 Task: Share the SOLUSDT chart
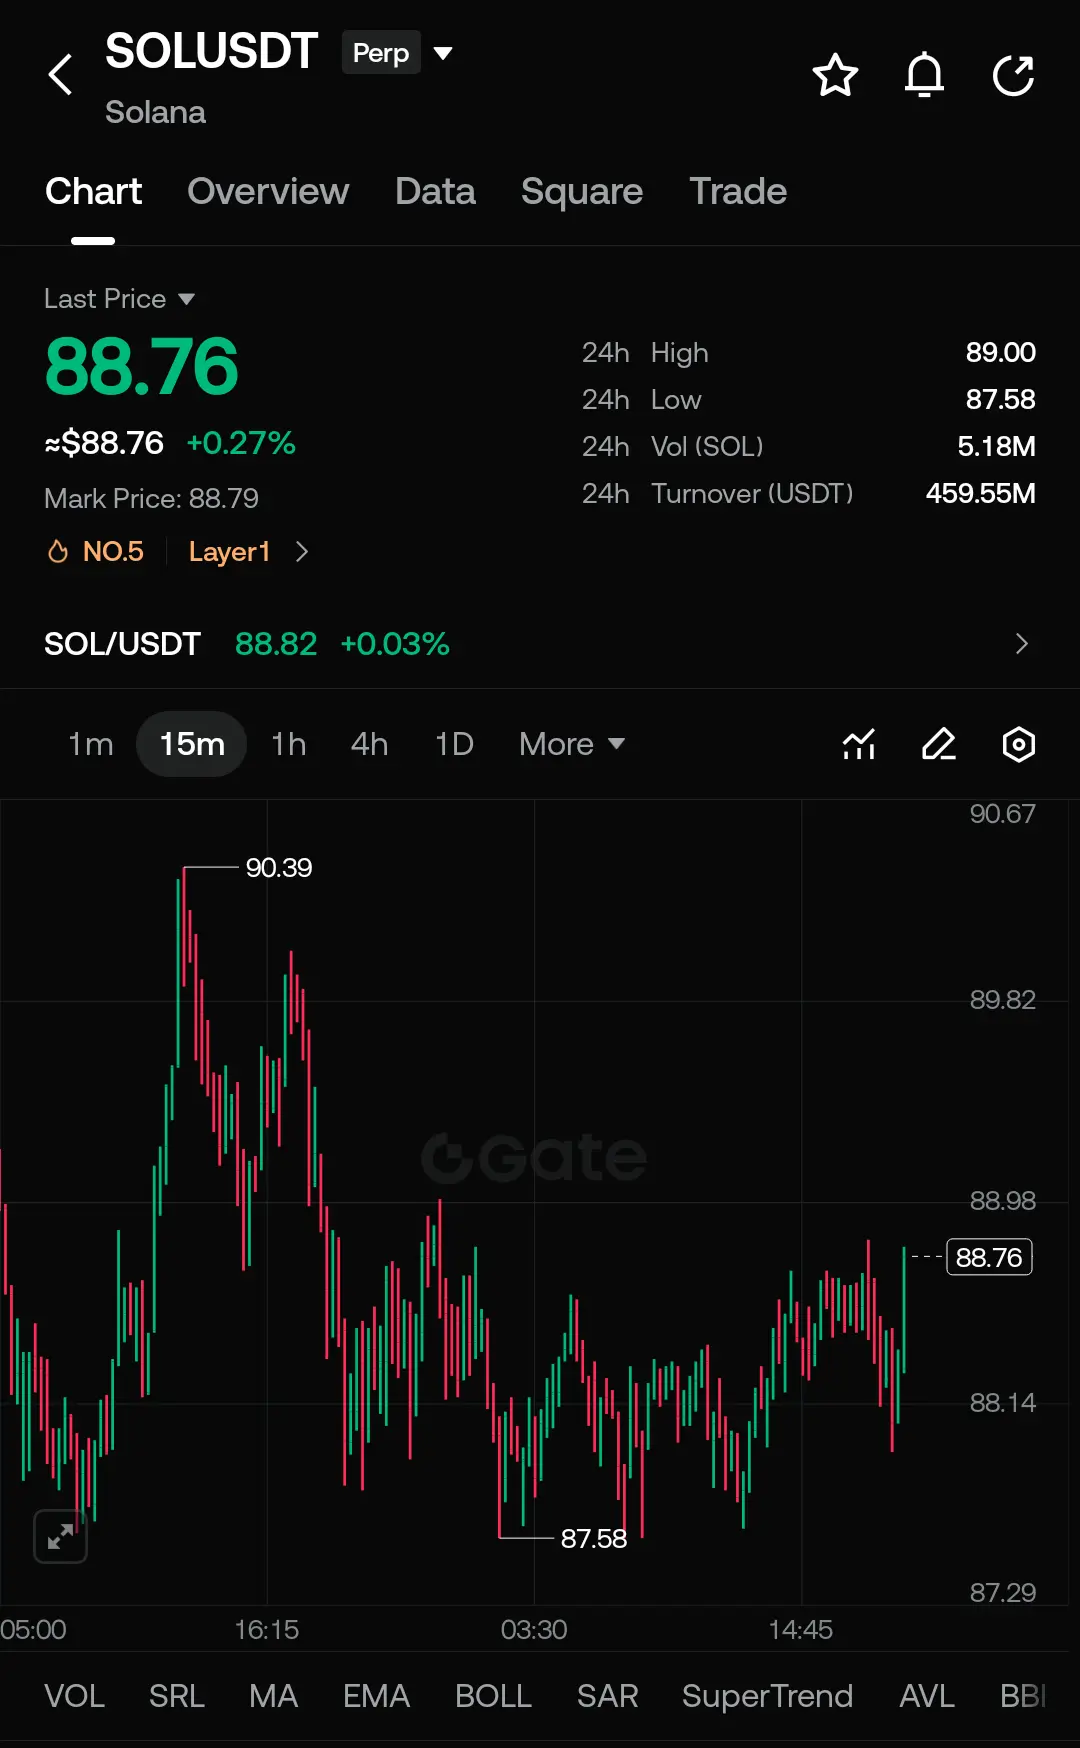(1013, 75)
